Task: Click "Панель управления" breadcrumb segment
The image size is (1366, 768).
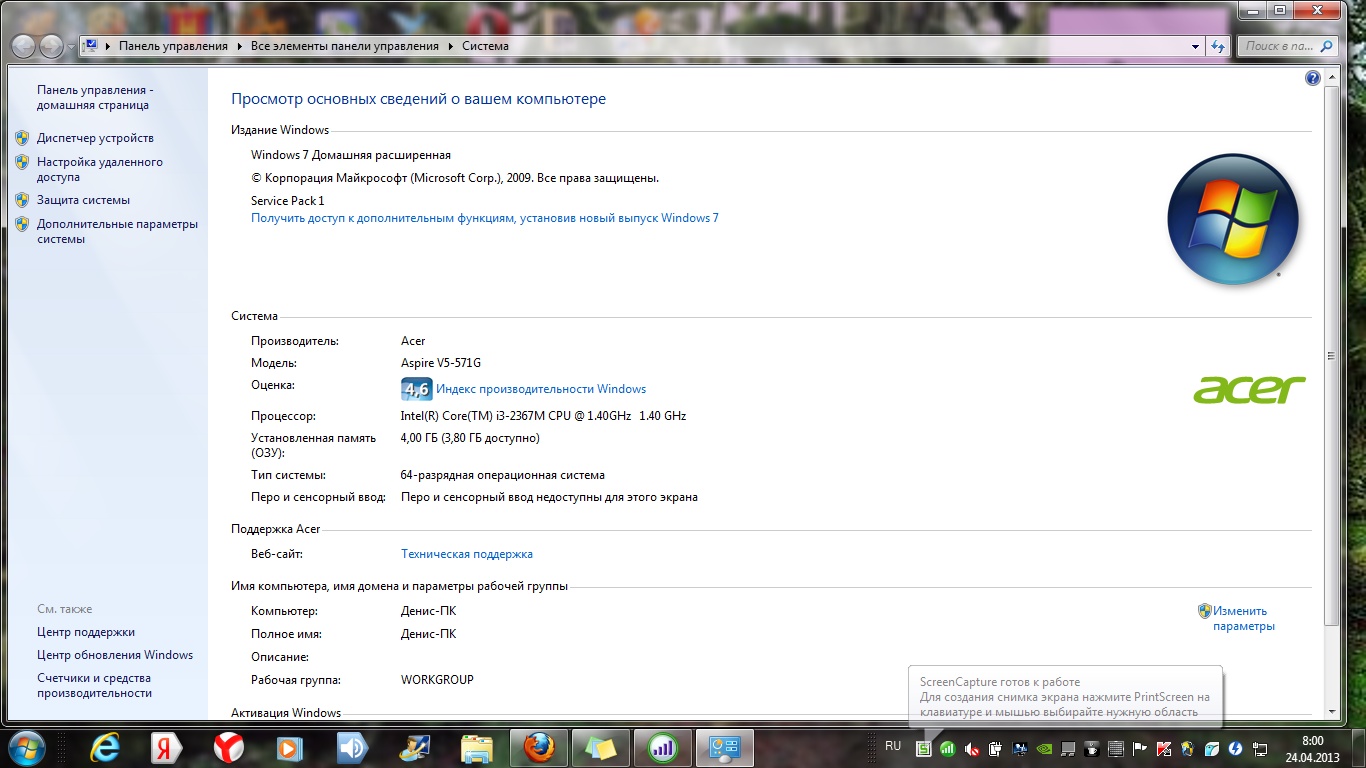Action: (x=173, y=46)
